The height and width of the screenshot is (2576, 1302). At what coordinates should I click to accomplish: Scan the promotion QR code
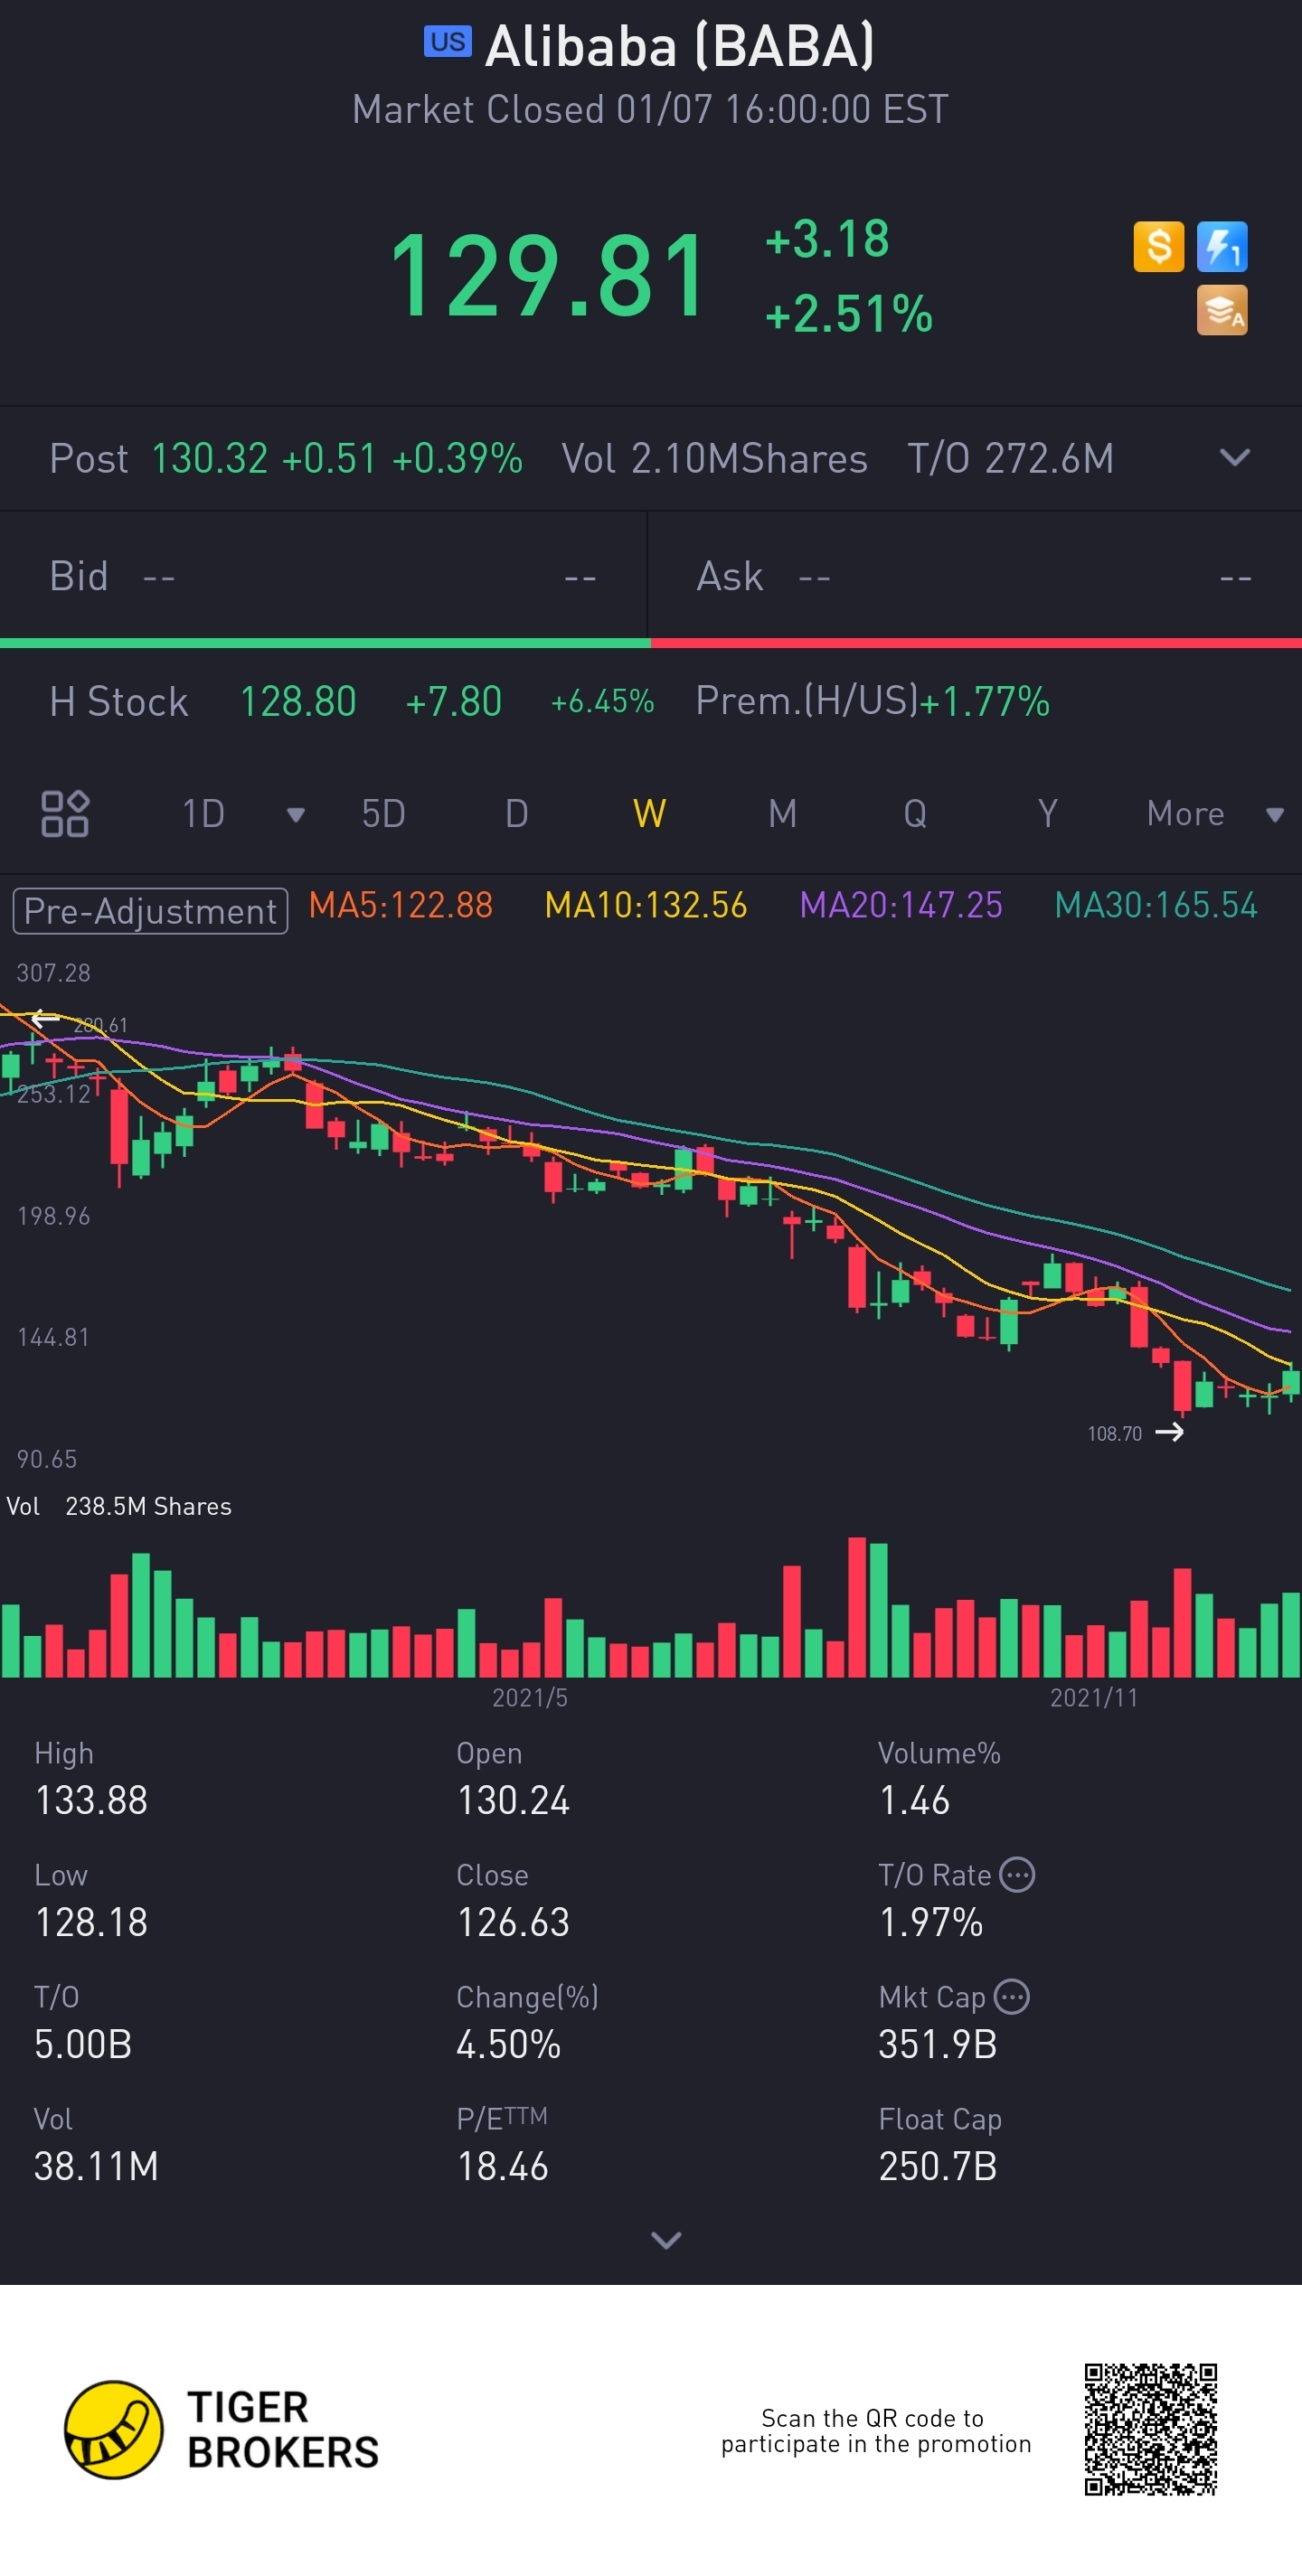1150,2429
